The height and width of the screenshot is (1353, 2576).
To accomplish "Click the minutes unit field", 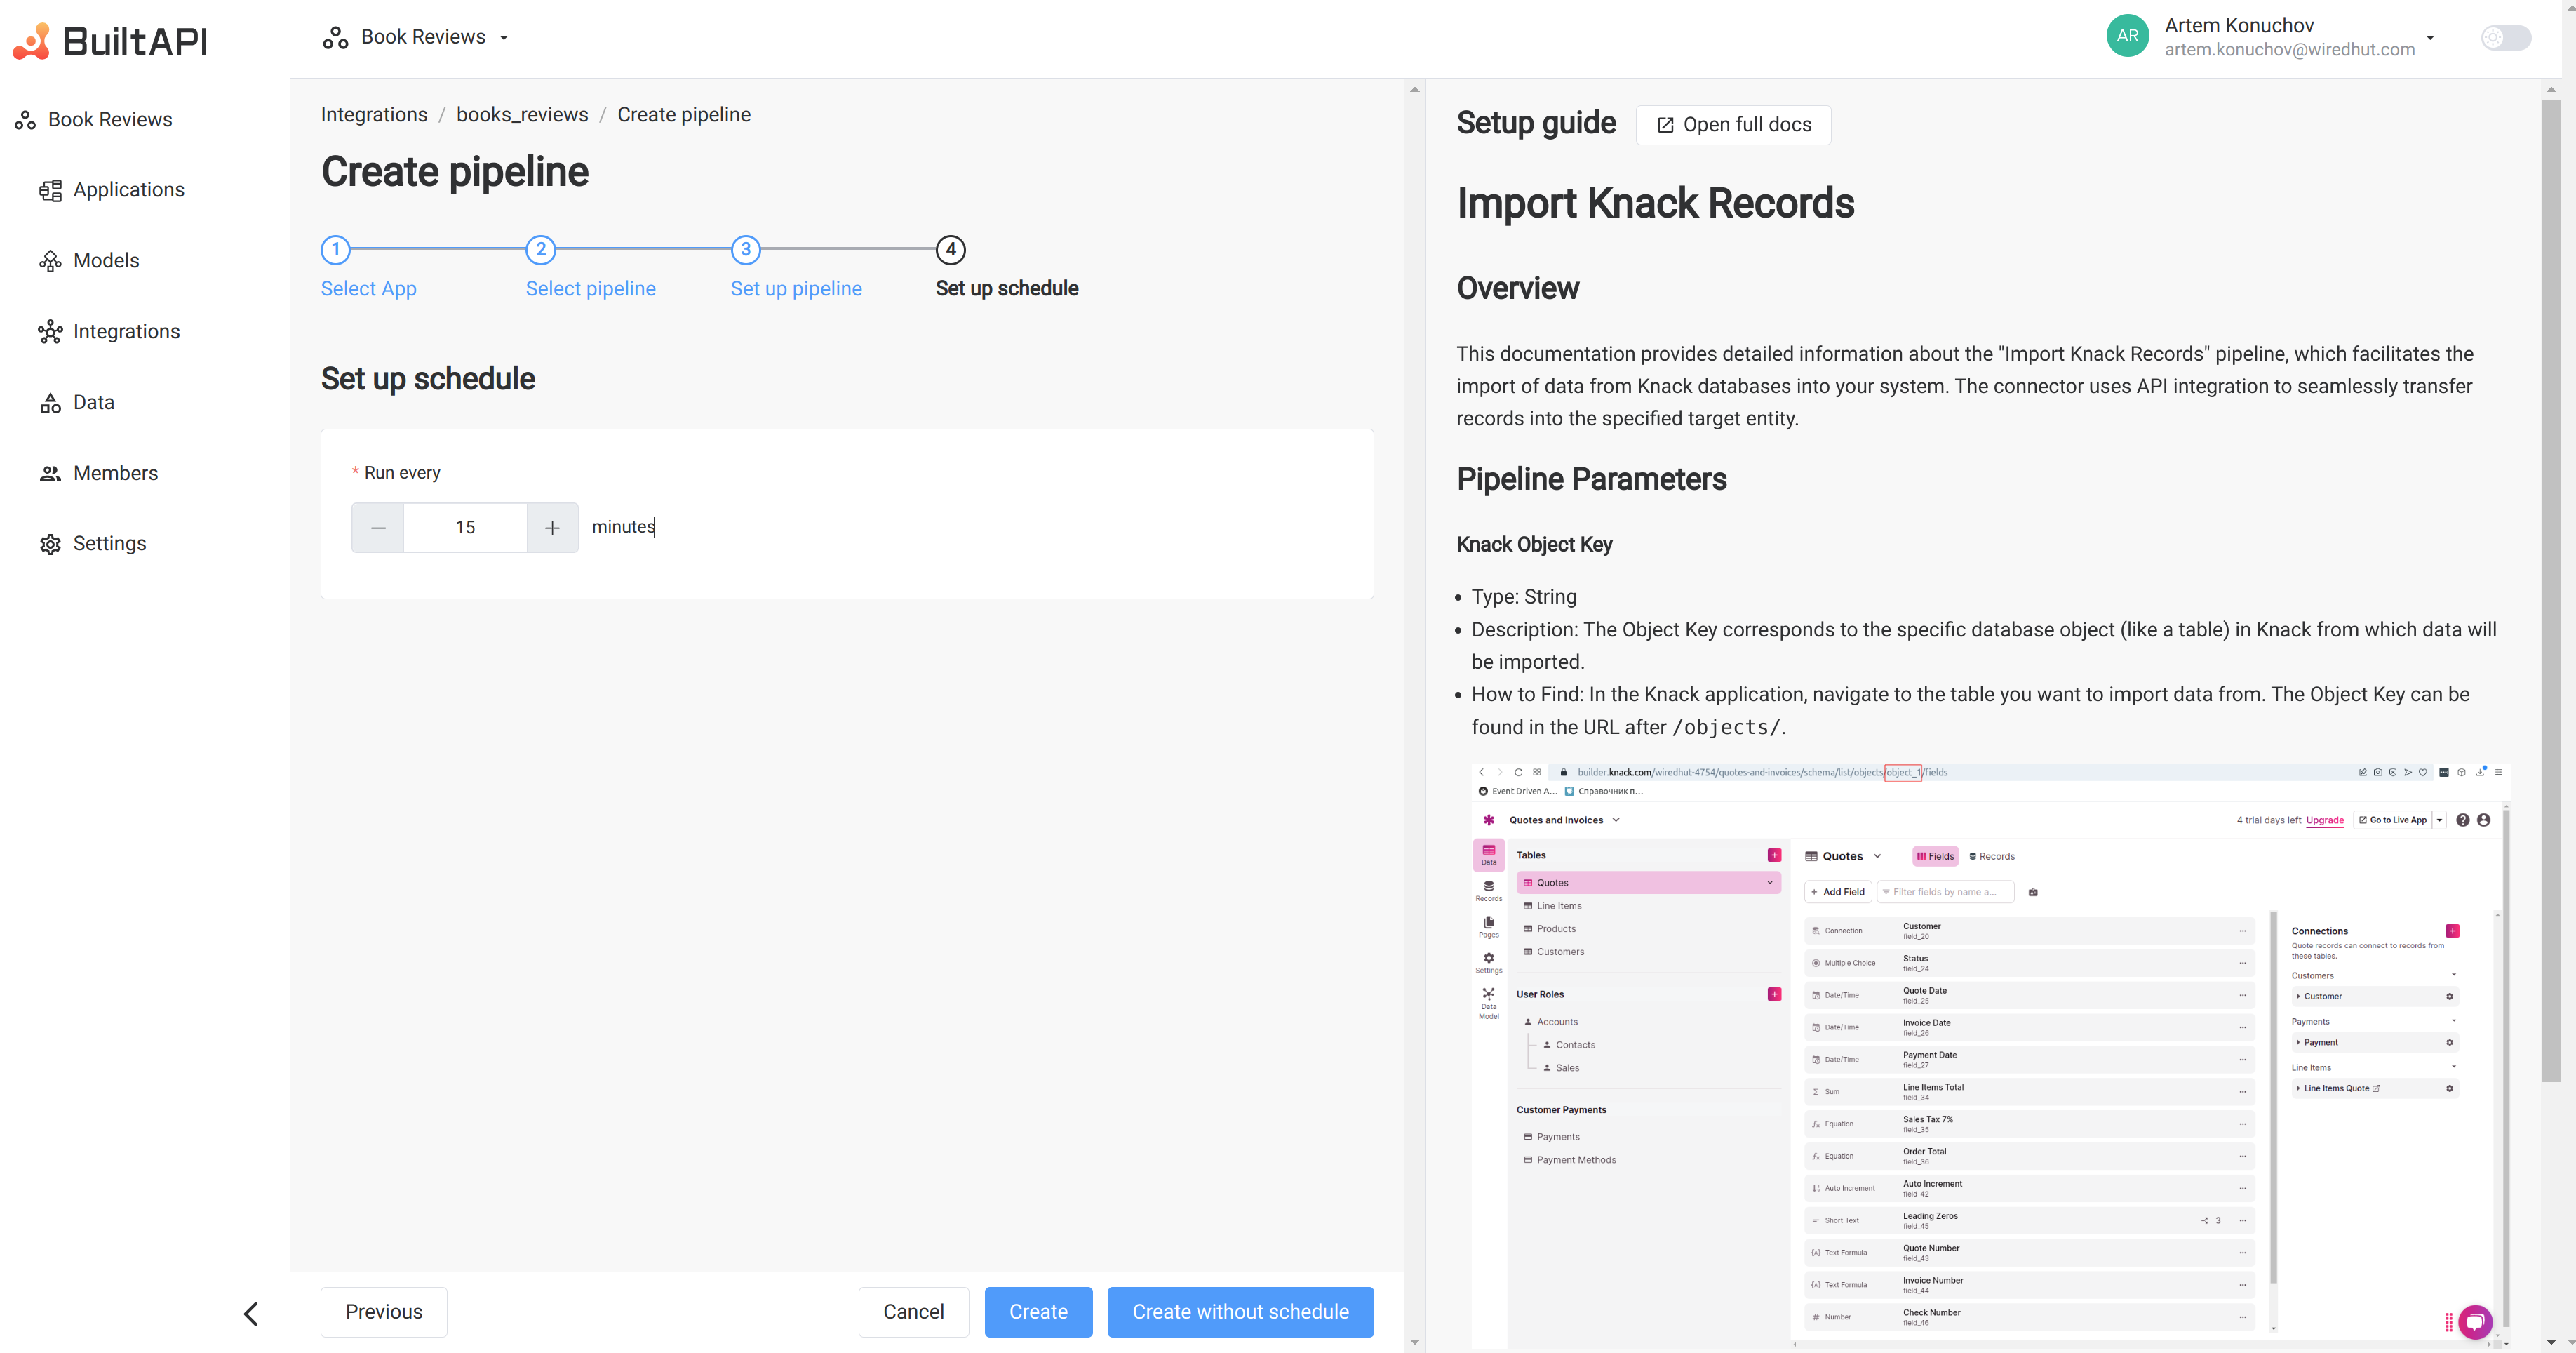I will point(623,527).
